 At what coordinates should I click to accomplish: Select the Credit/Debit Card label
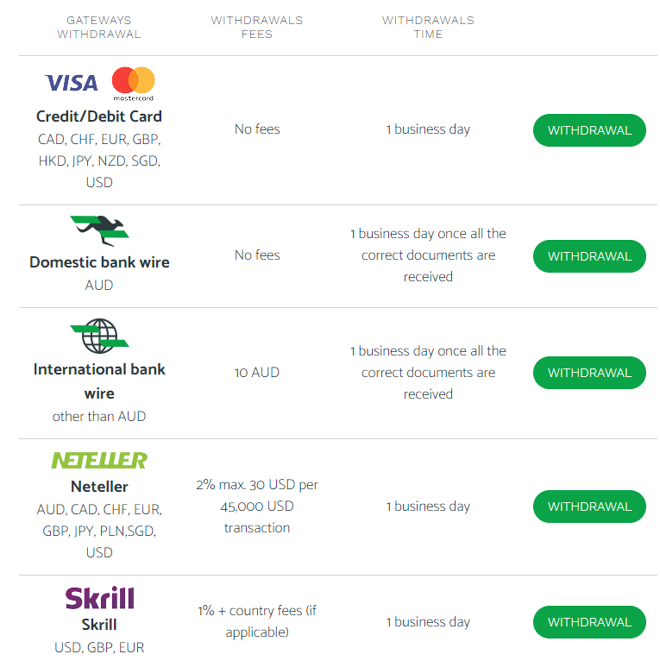(99, 116)
